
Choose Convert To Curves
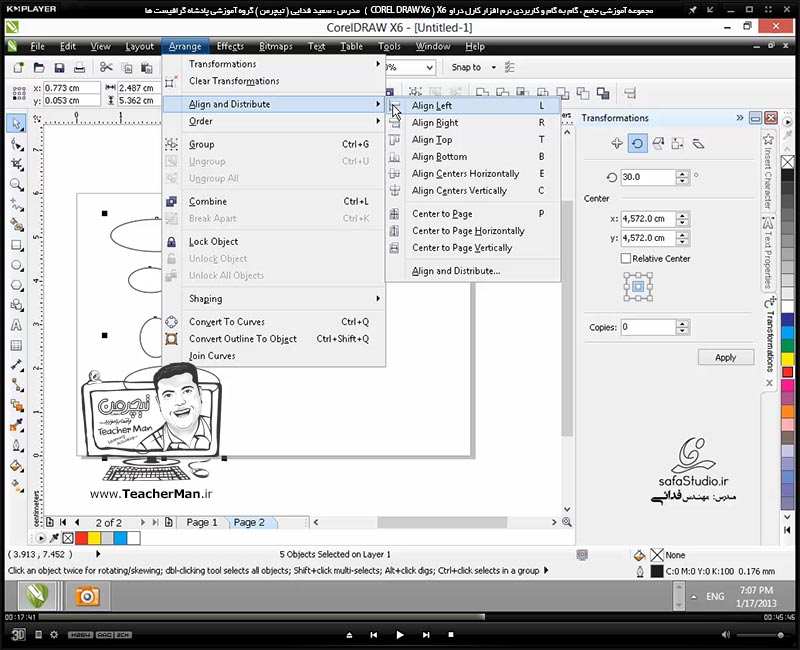pos(274,321)
